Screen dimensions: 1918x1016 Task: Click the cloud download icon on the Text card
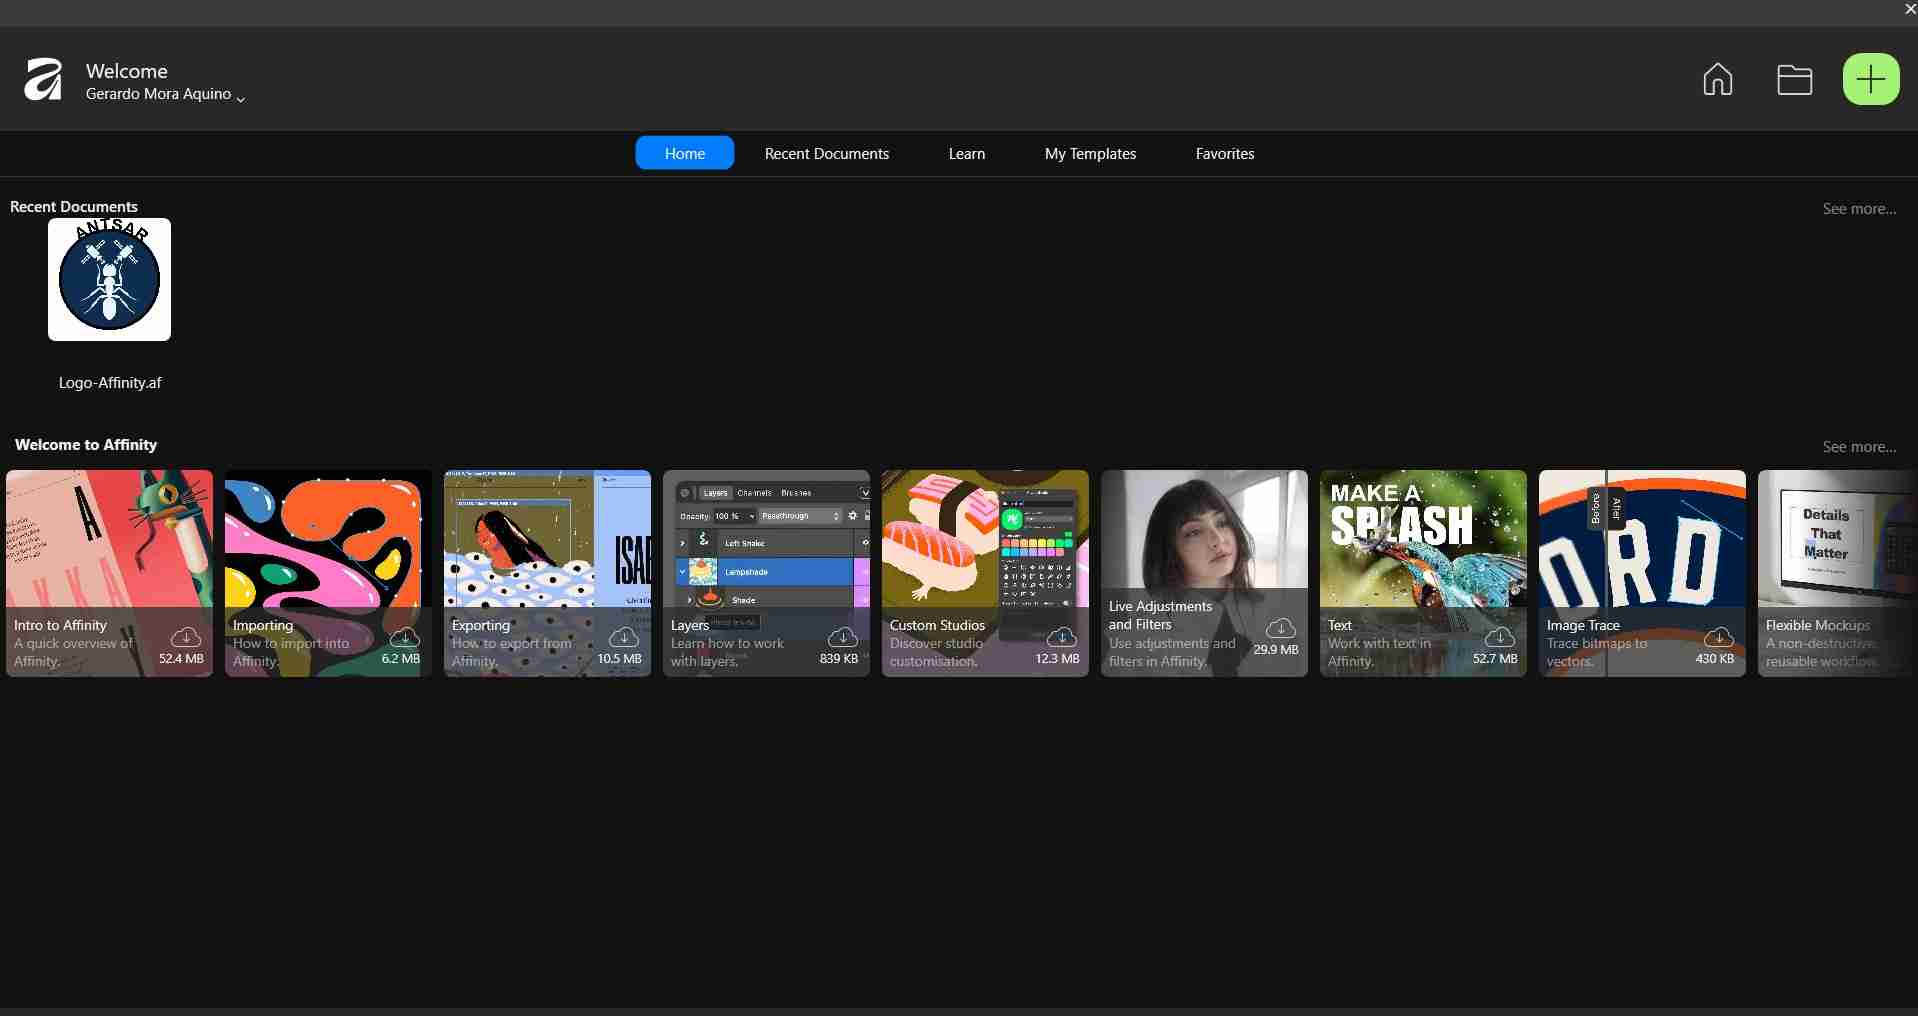pyautogui.click(x=1499, y=636)
